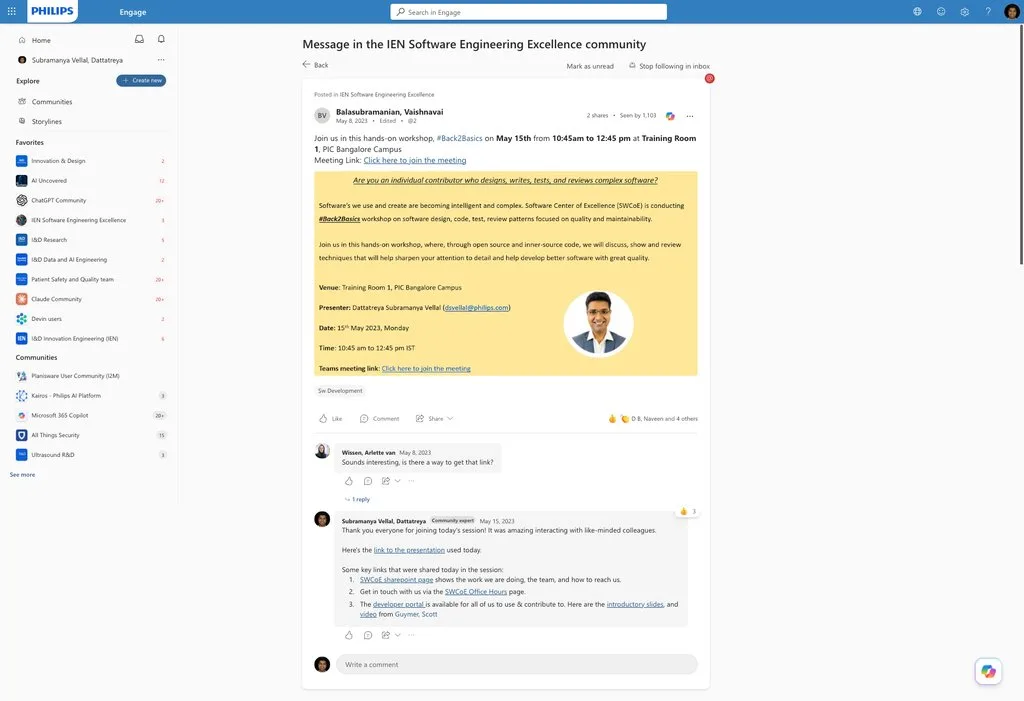Click the Philips logo
The height and width of the screenshot is (701, 1024).
pyautogui.click(x=52, y=11)
